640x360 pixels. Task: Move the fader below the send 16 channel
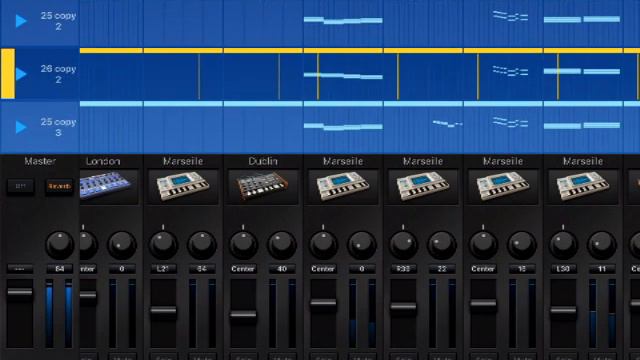pos(483,304)
